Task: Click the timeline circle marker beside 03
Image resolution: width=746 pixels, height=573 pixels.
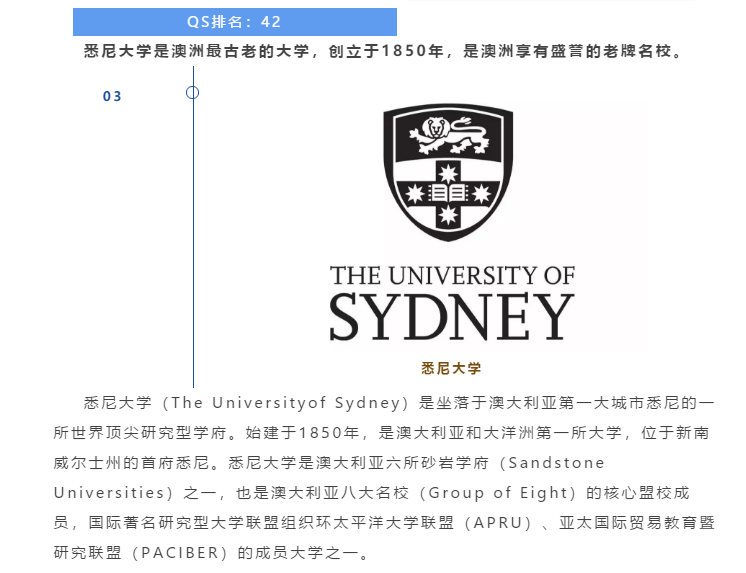Action: [192, 92]
